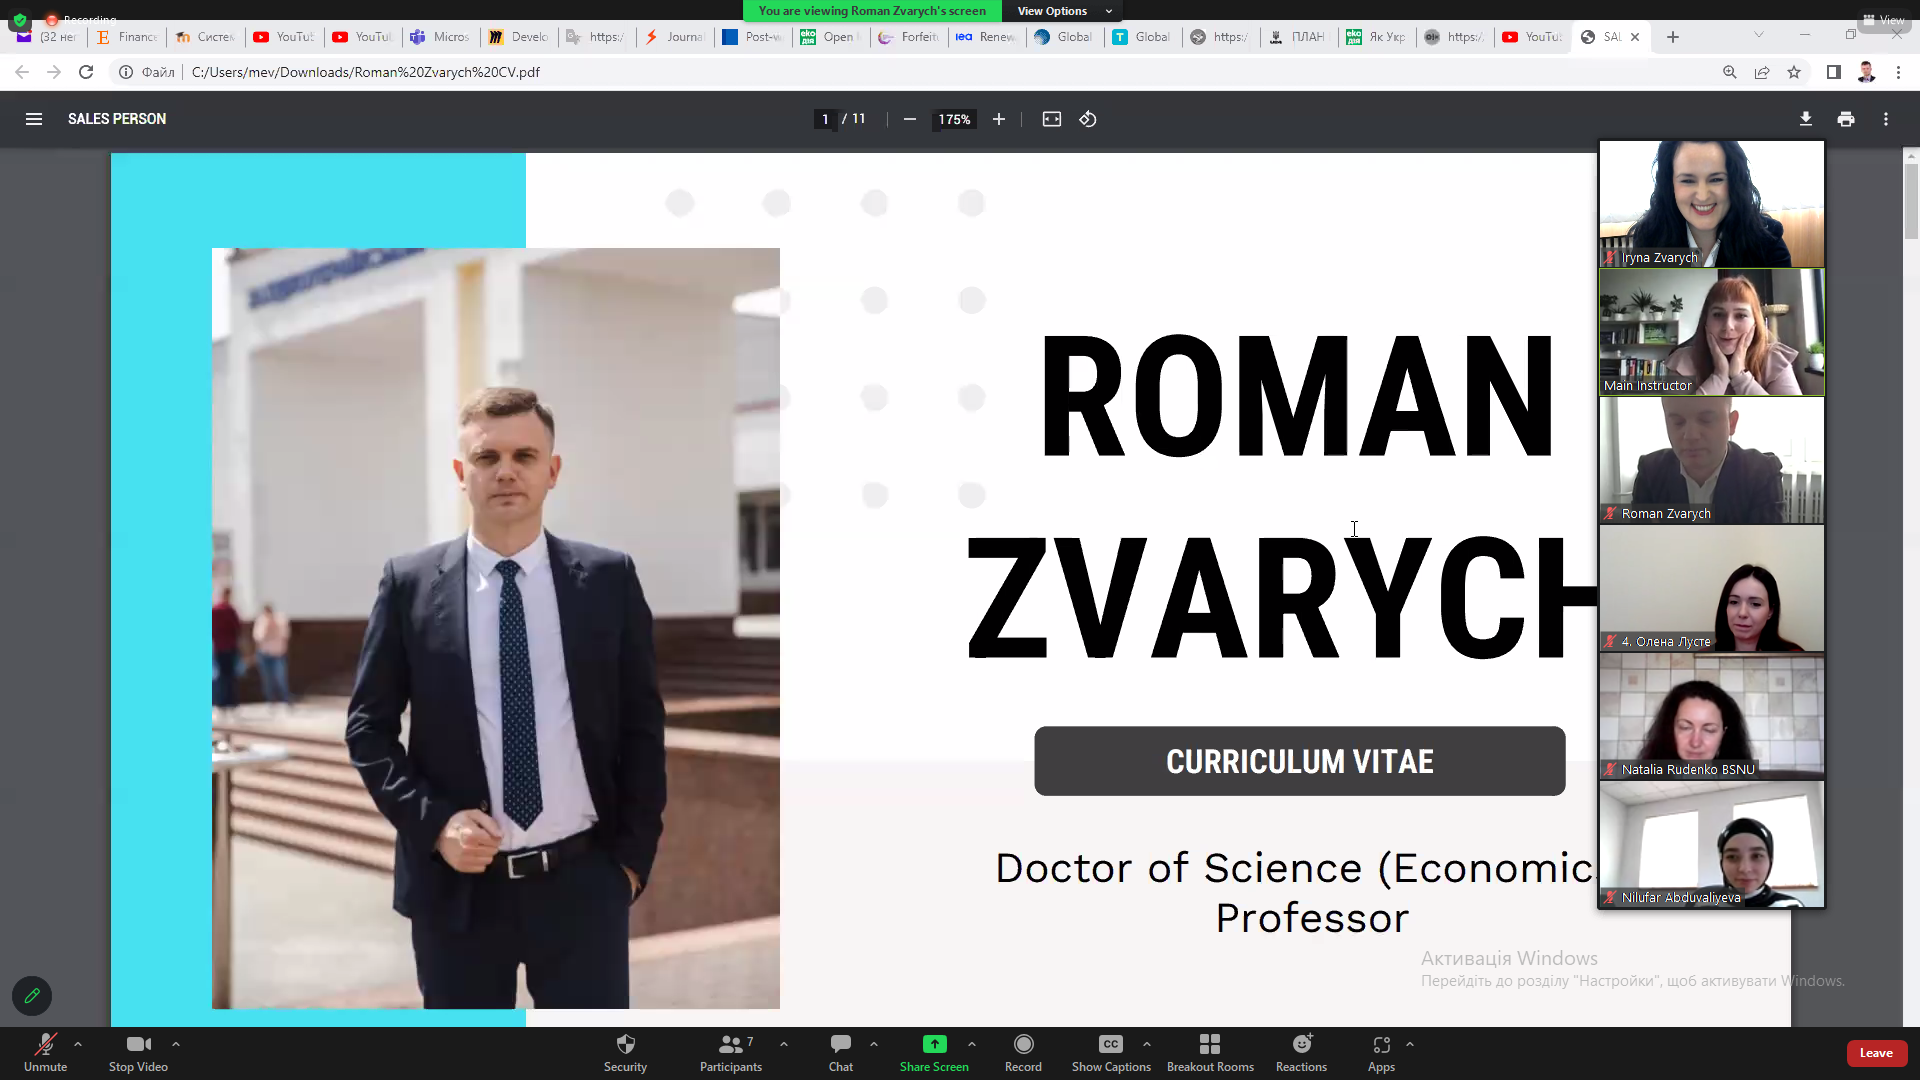1920x1080 pixels.
Task: Unmute the microphone
Action: (x=45, y=1053)
